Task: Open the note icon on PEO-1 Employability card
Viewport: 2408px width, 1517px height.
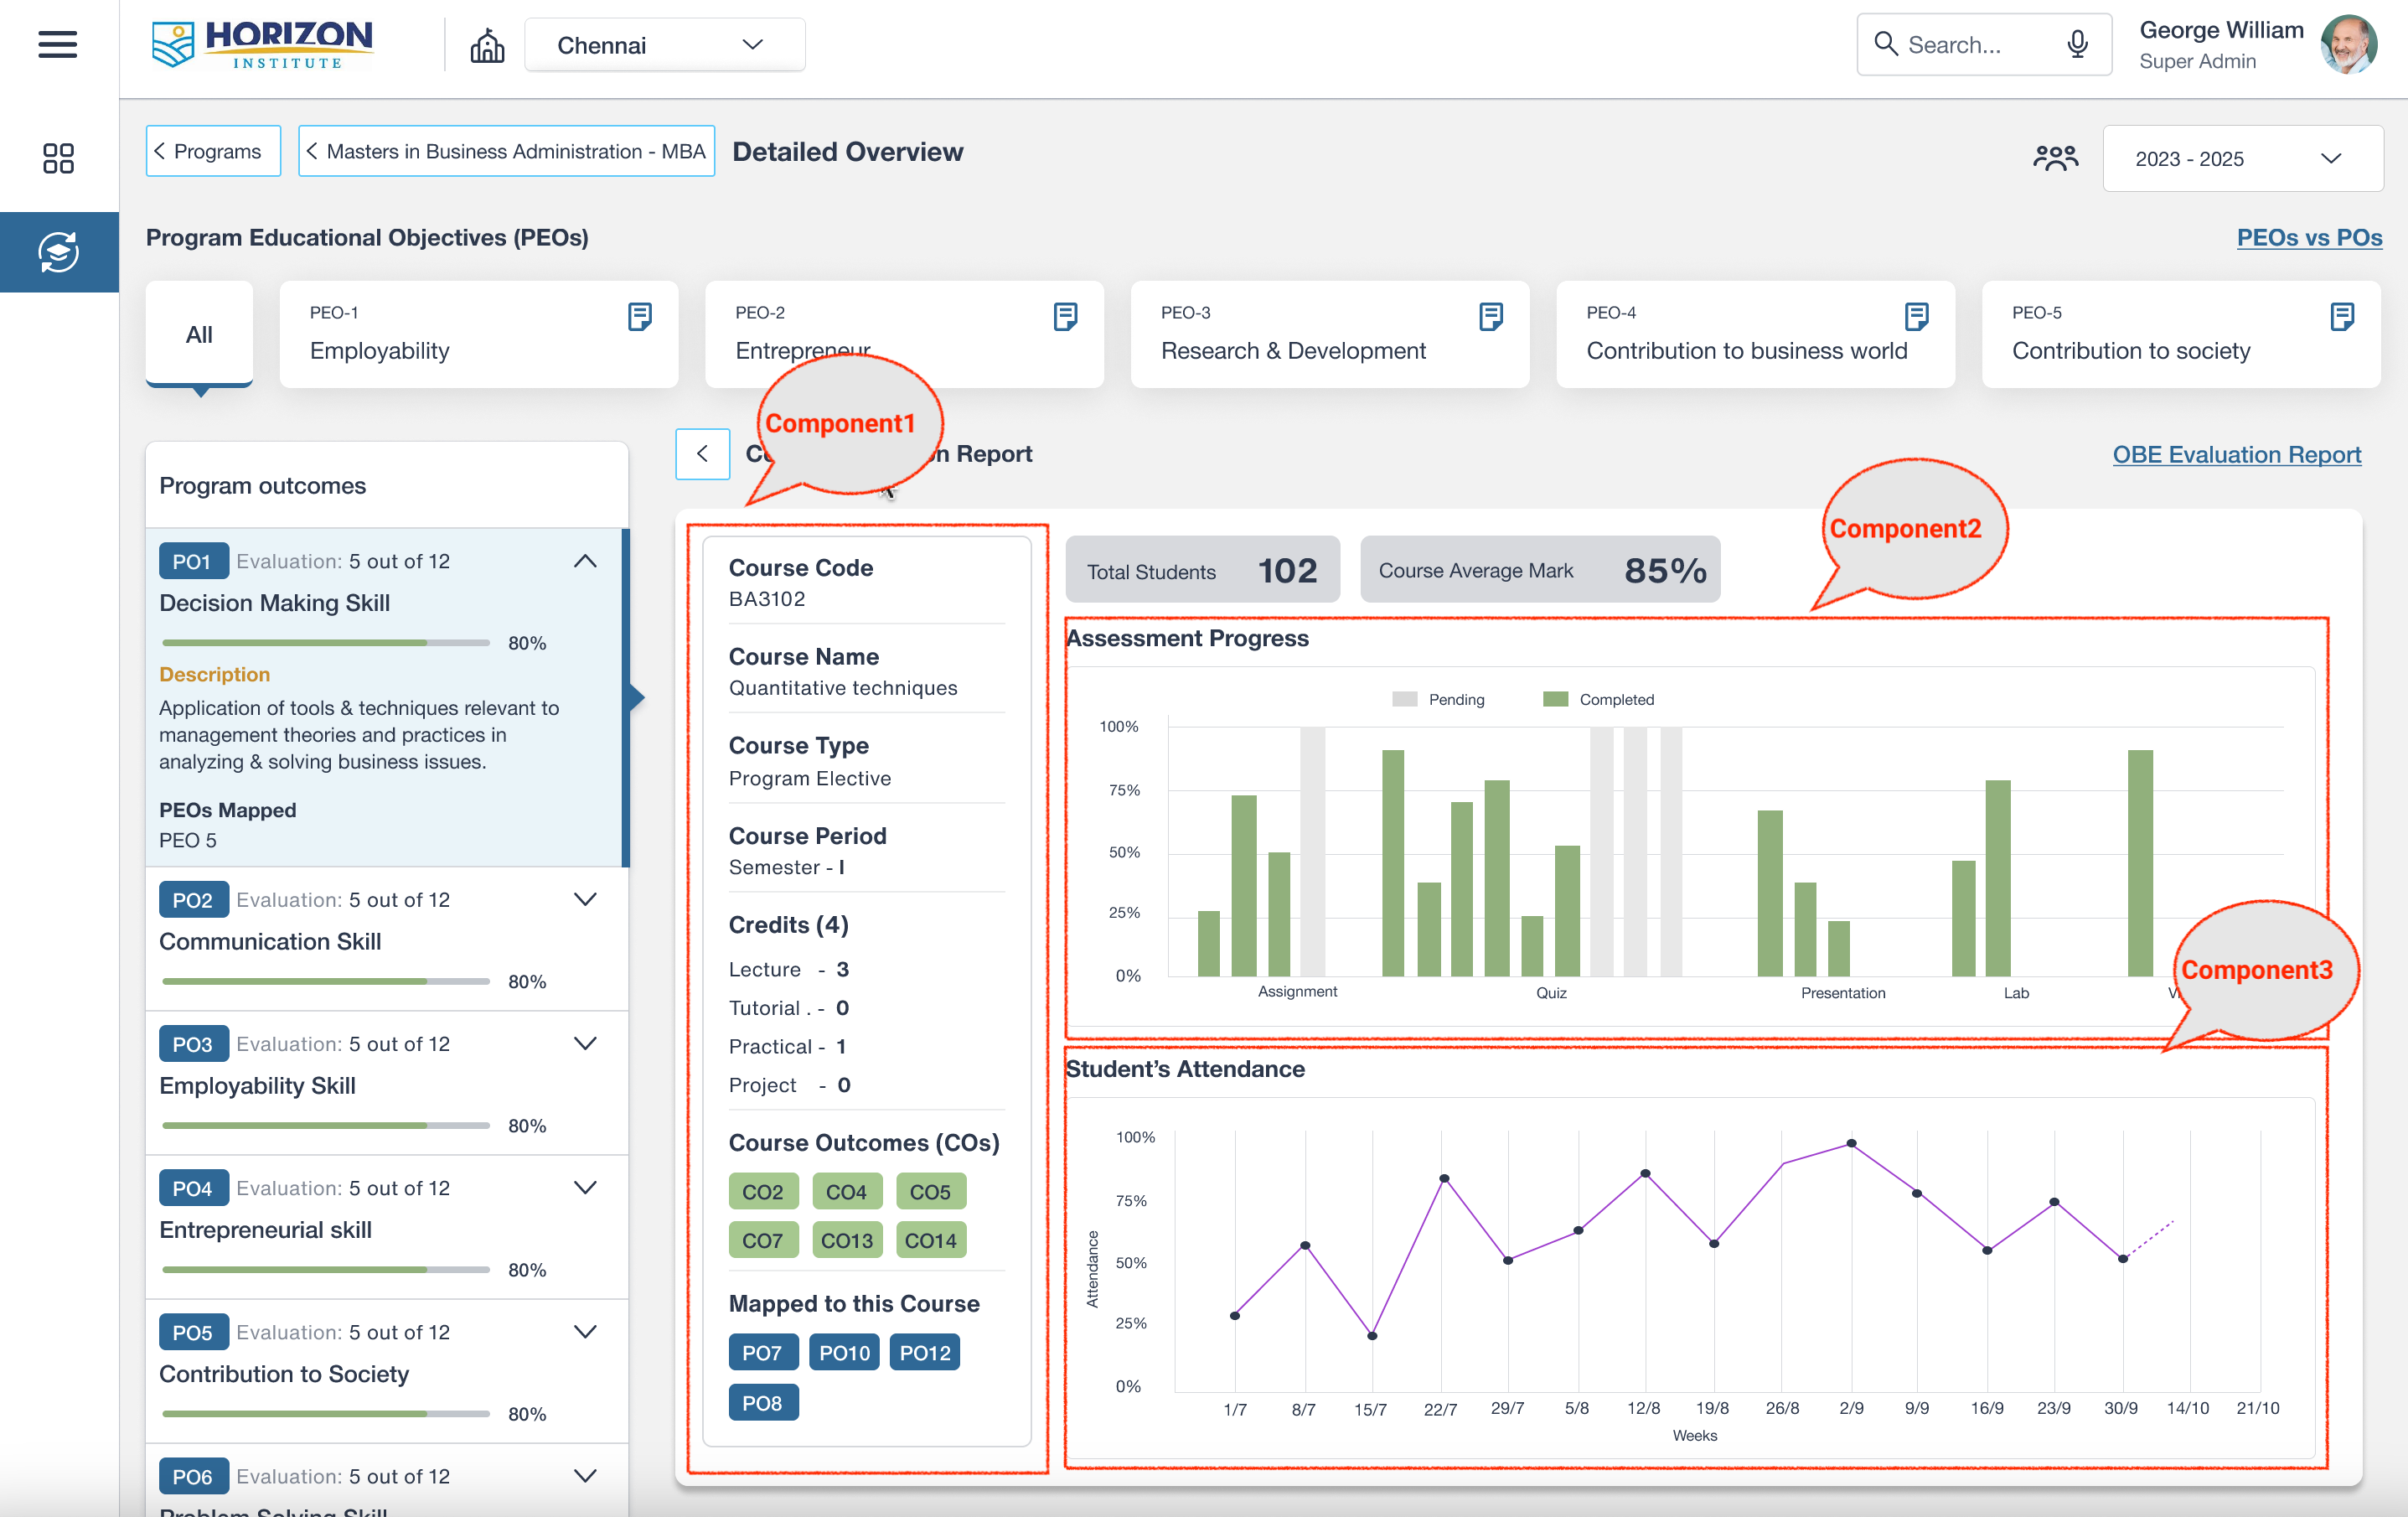Action: (x=640, y=316)
